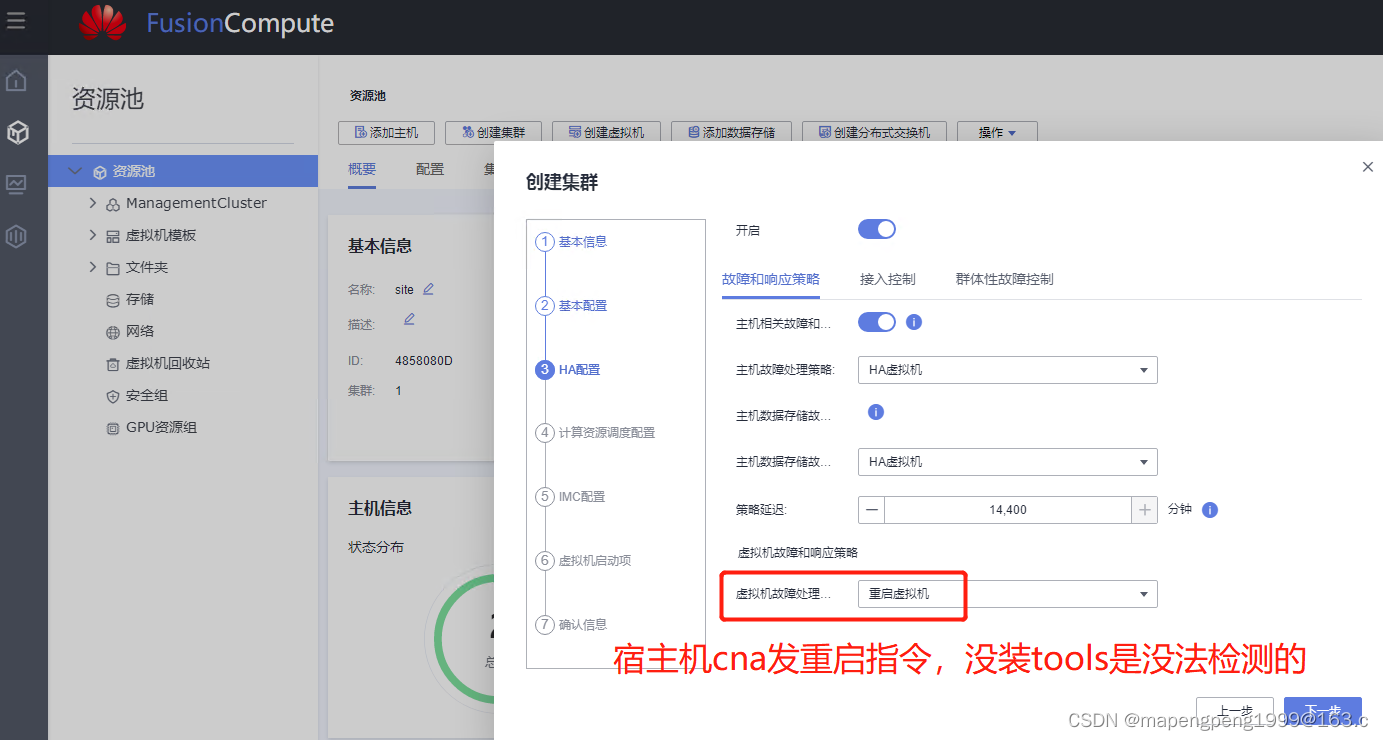Click the 策略延迟 value field 14,400
Screen dimensions: 1383x740
tap(1008, 510)
